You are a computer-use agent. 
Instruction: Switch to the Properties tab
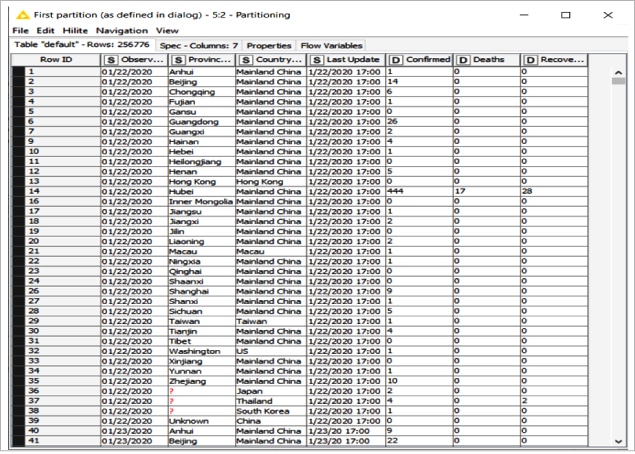click(269, 45)
